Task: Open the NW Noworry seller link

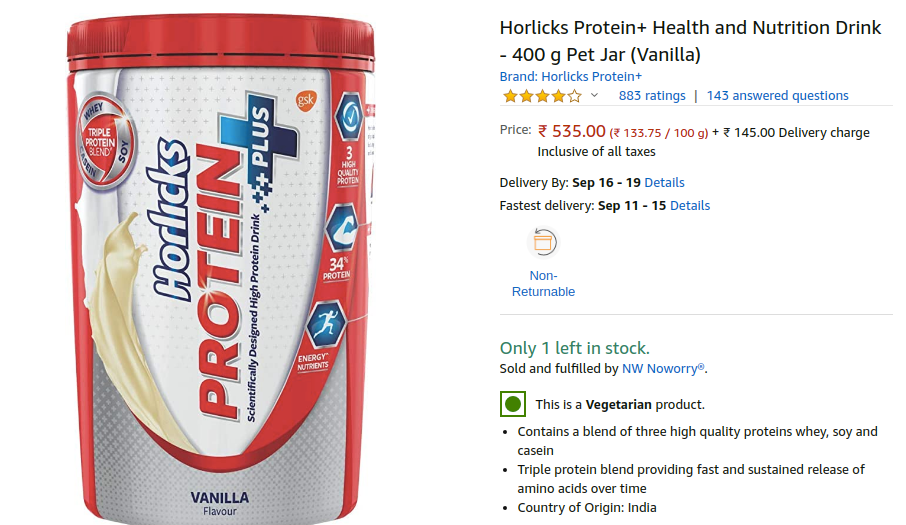Action: click(663, 368)
